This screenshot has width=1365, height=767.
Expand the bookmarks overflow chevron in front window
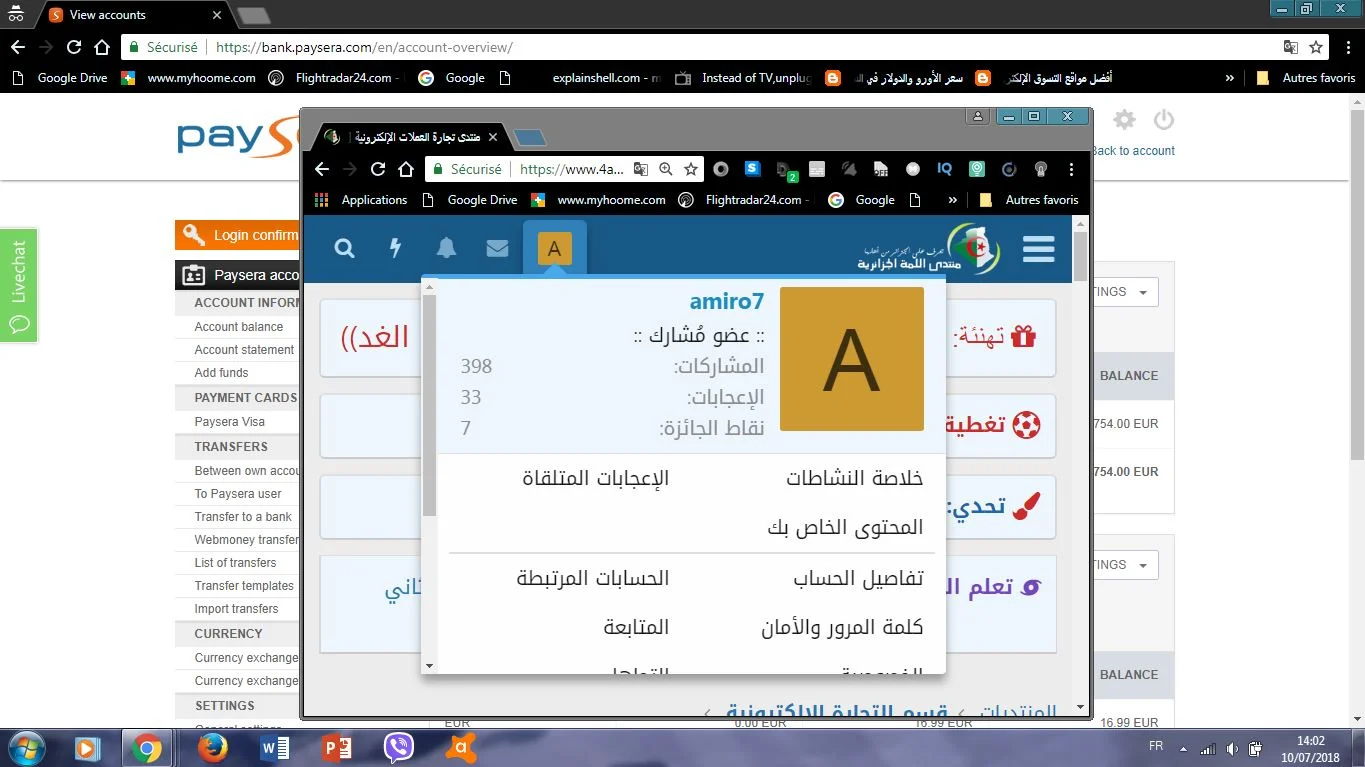pyautogui.click(x=952, y=200)
